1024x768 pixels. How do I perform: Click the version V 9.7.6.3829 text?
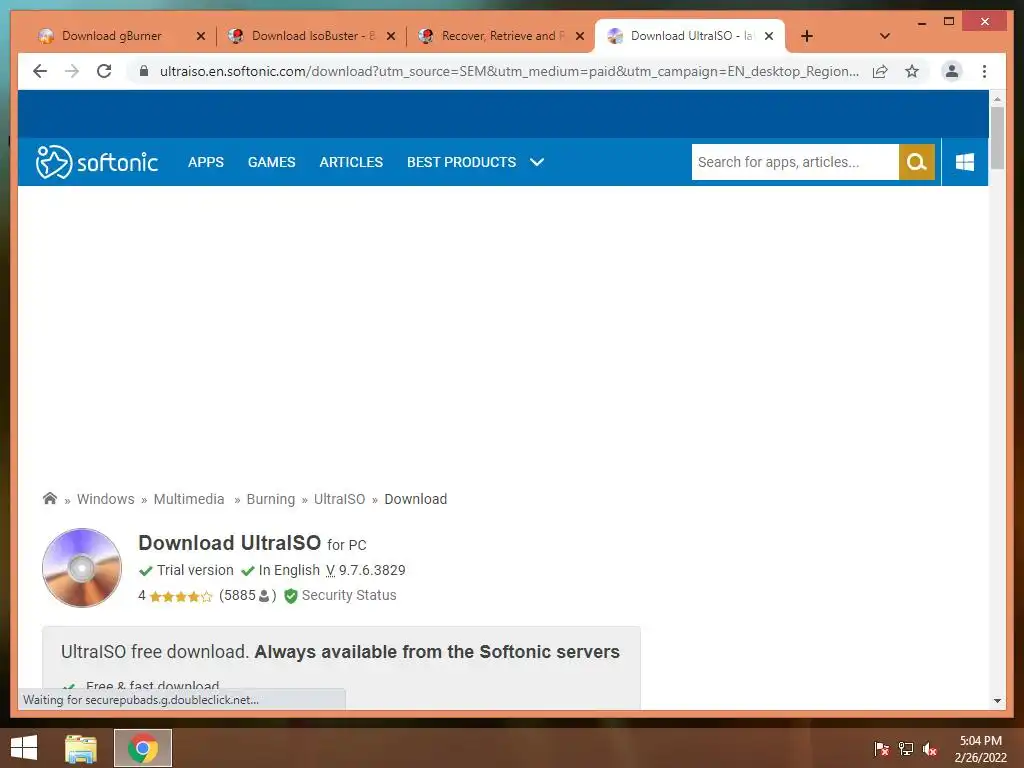tap(366, 570)
